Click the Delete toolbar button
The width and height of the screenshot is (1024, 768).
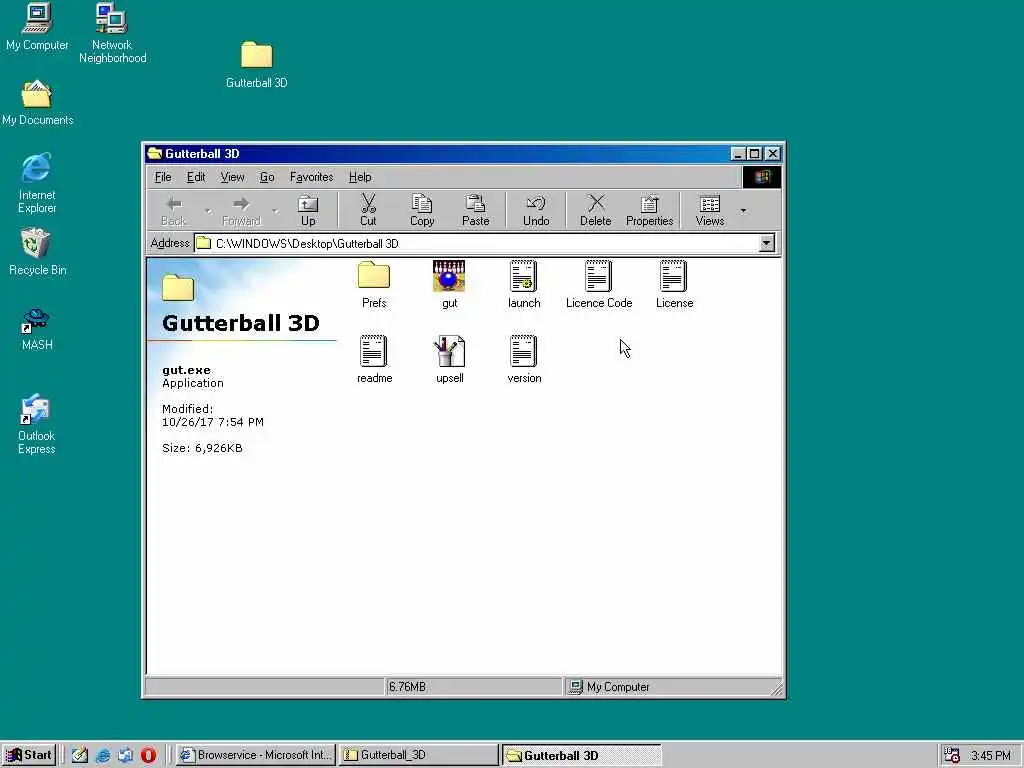tap(596, 210)
